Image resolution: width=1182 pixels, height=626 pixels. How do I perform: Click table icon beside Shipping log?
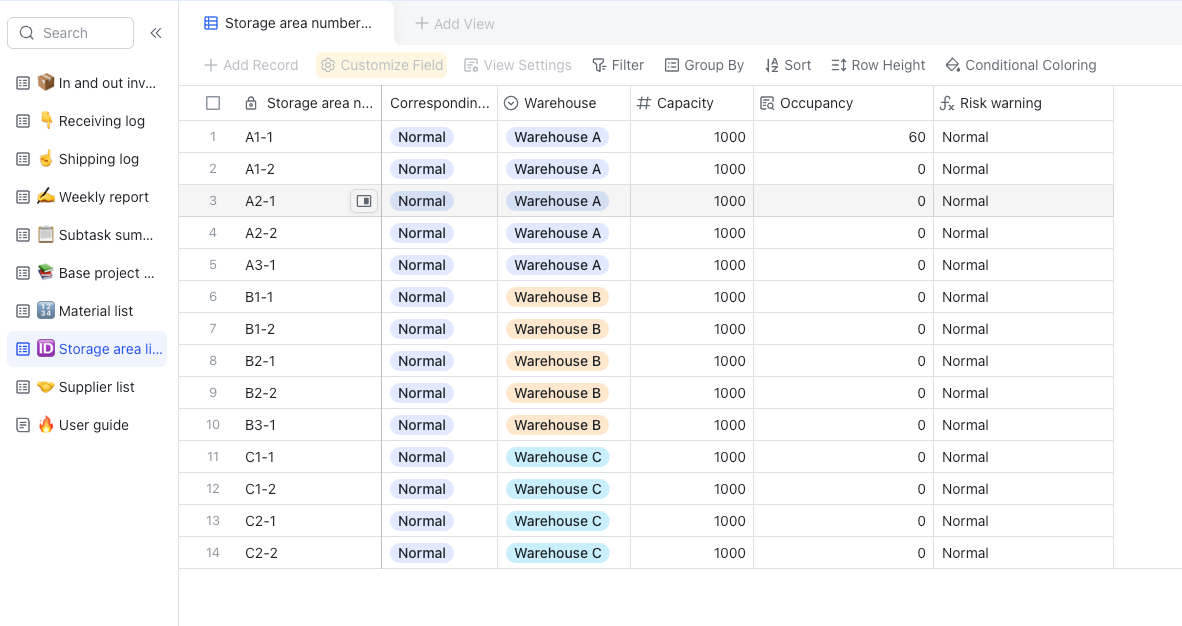[23, 159]
